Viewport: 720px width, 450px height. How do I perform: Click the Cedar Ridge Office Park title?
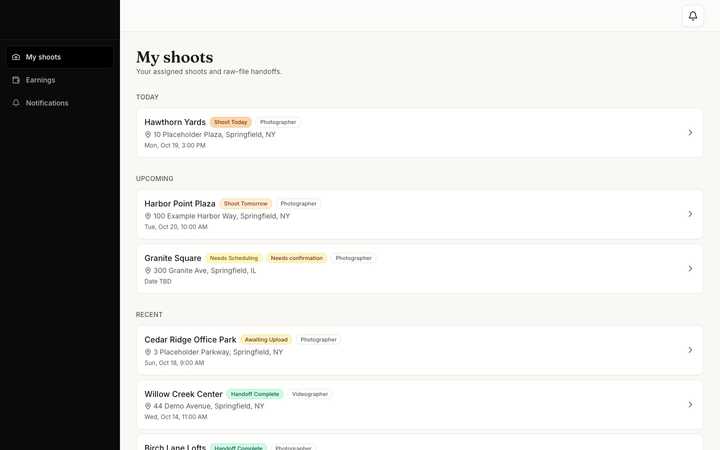[x=190, y=340]
